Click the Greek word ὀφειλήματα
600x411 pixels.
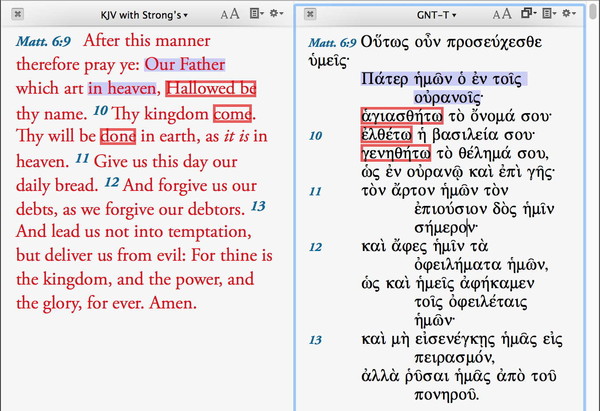pos(458,265)
